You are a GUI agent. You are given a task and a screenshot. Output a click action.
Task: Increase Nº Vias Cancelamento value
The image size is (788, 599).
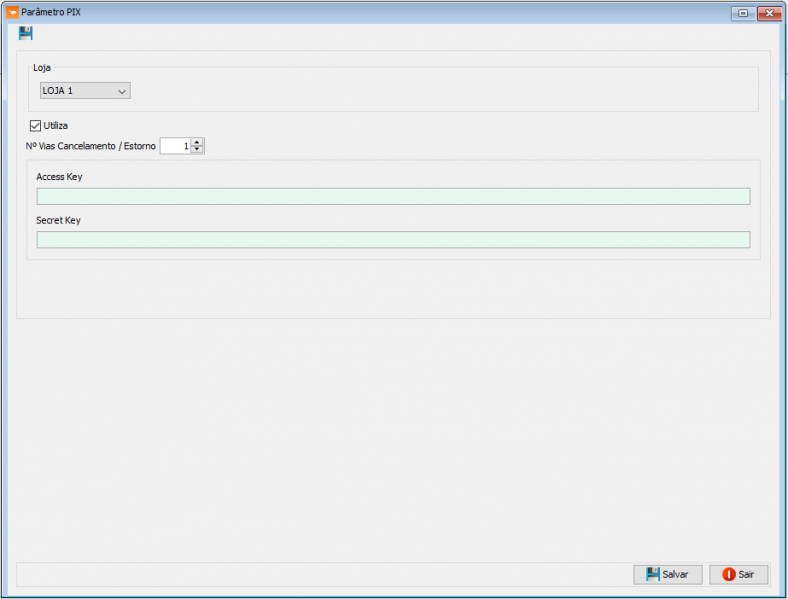pyautogui.click(x=198, y=142)
